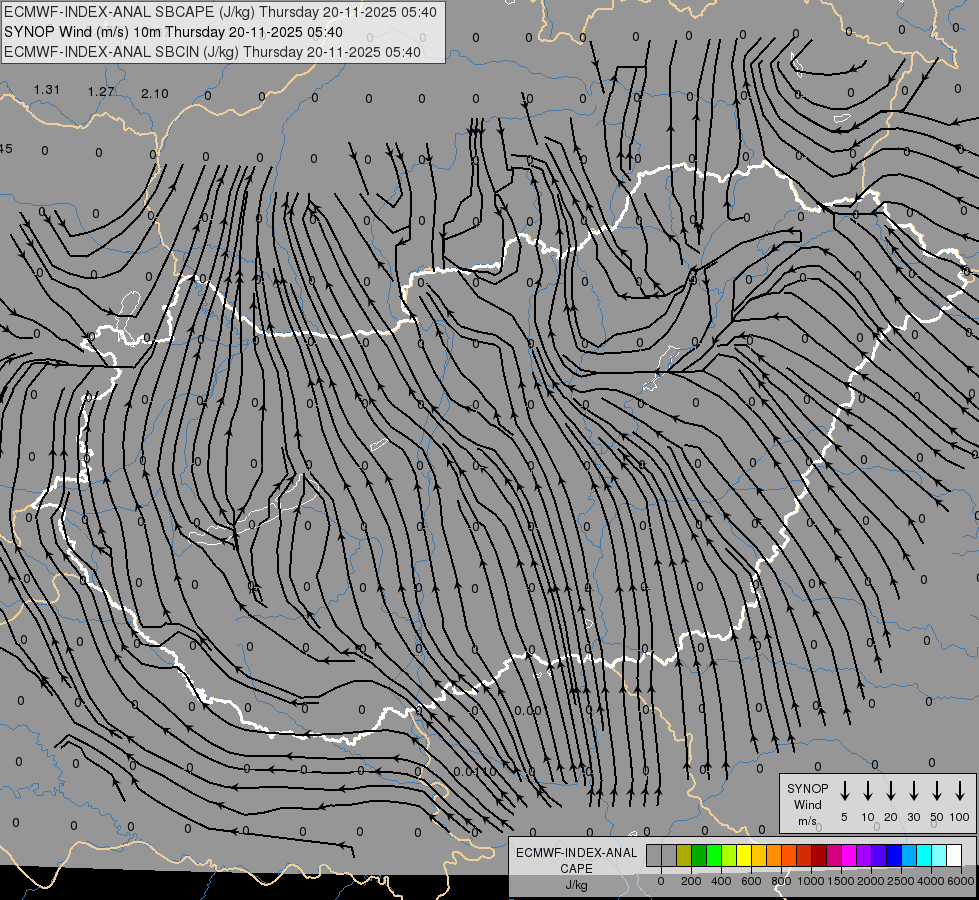979x900 pixels.
Task: Click the 800 tick label in CAPE legend
Action: coord(781,881)
